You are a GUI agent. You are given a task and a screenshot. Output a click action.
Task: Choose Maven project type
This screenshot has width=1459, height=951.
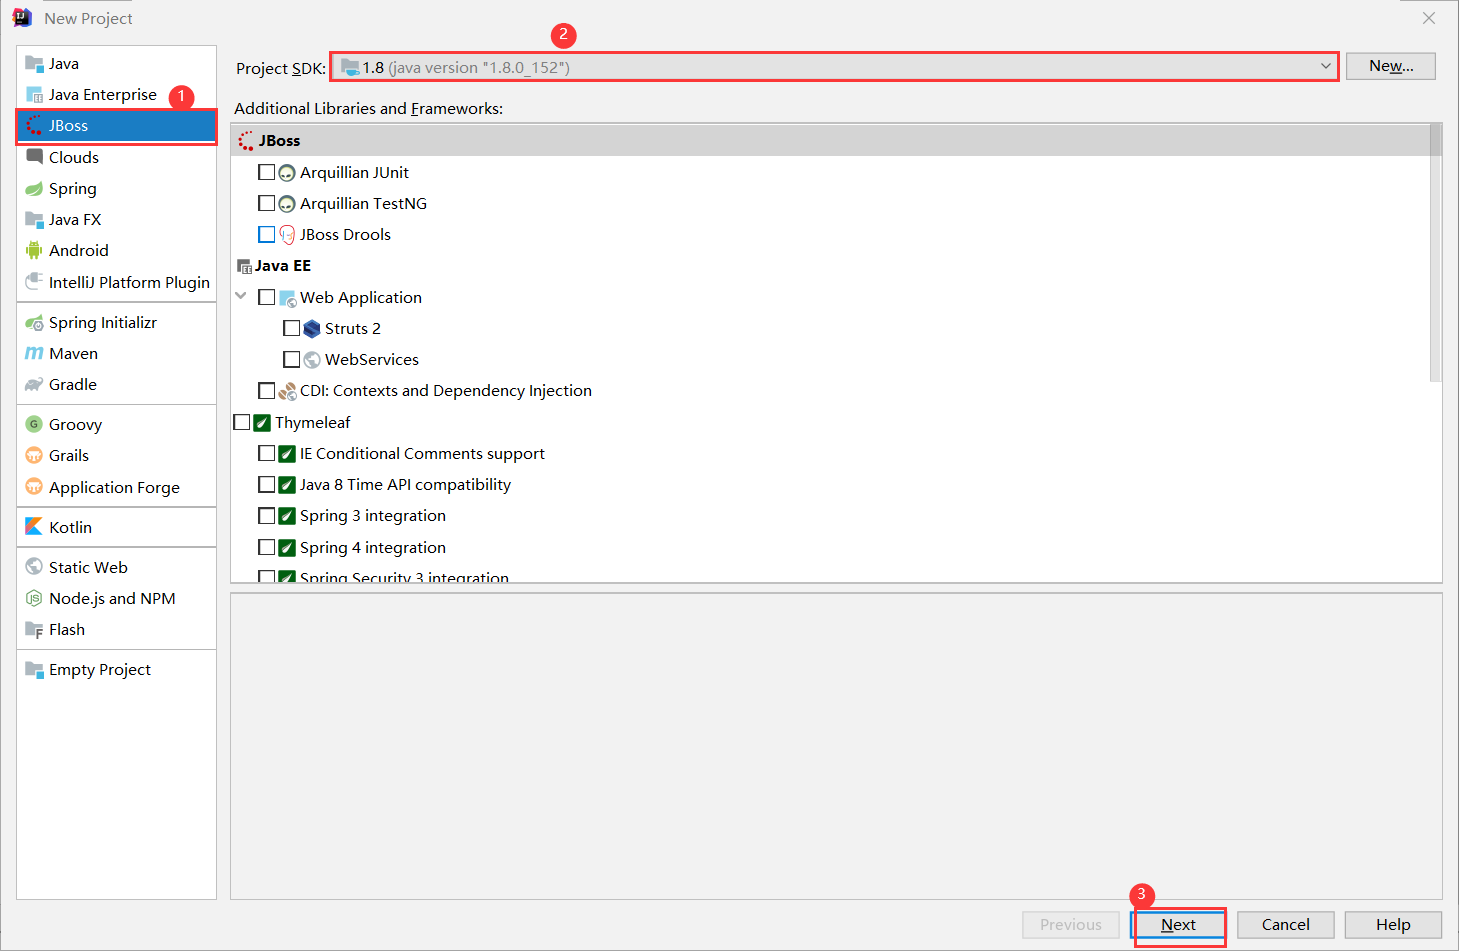[x=116, y=354]
